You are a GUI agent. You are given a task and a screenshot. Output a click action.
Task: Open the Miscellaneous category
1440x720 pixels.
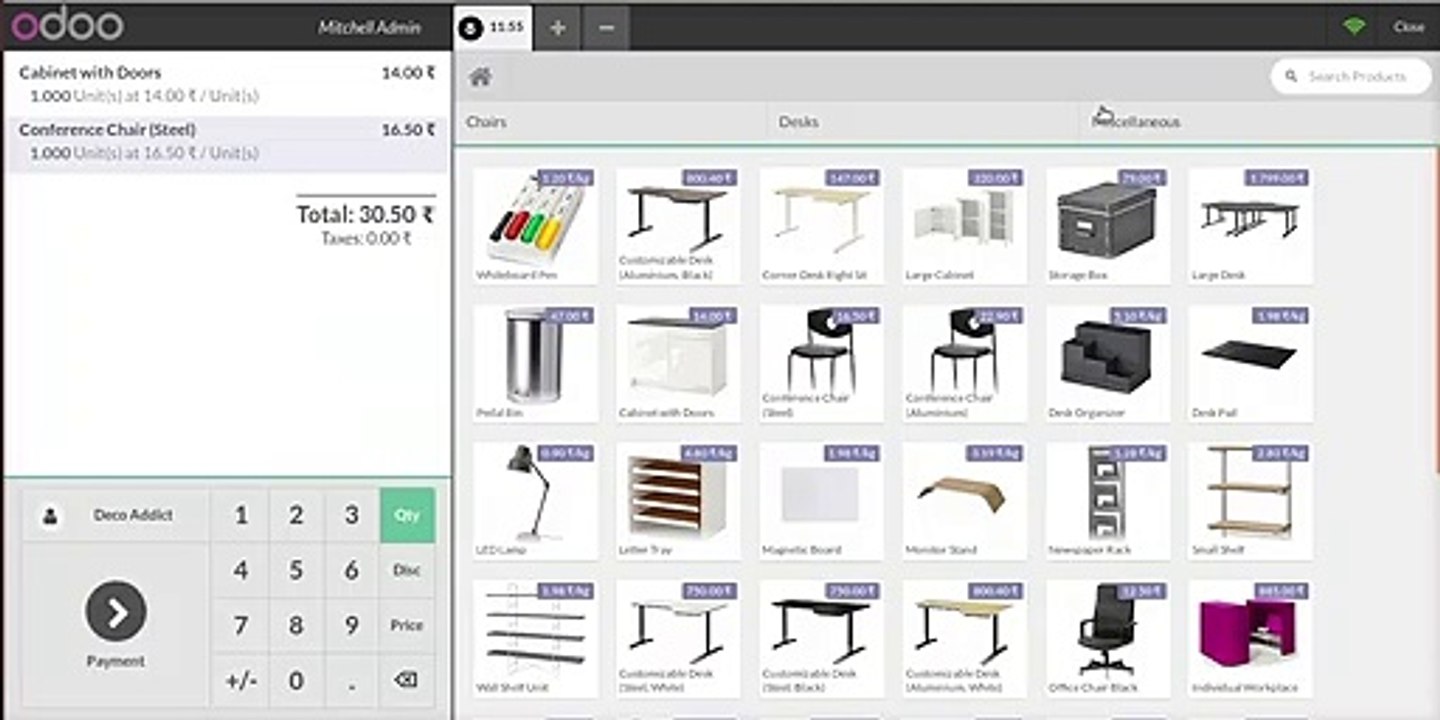[x=1257, y=122]
